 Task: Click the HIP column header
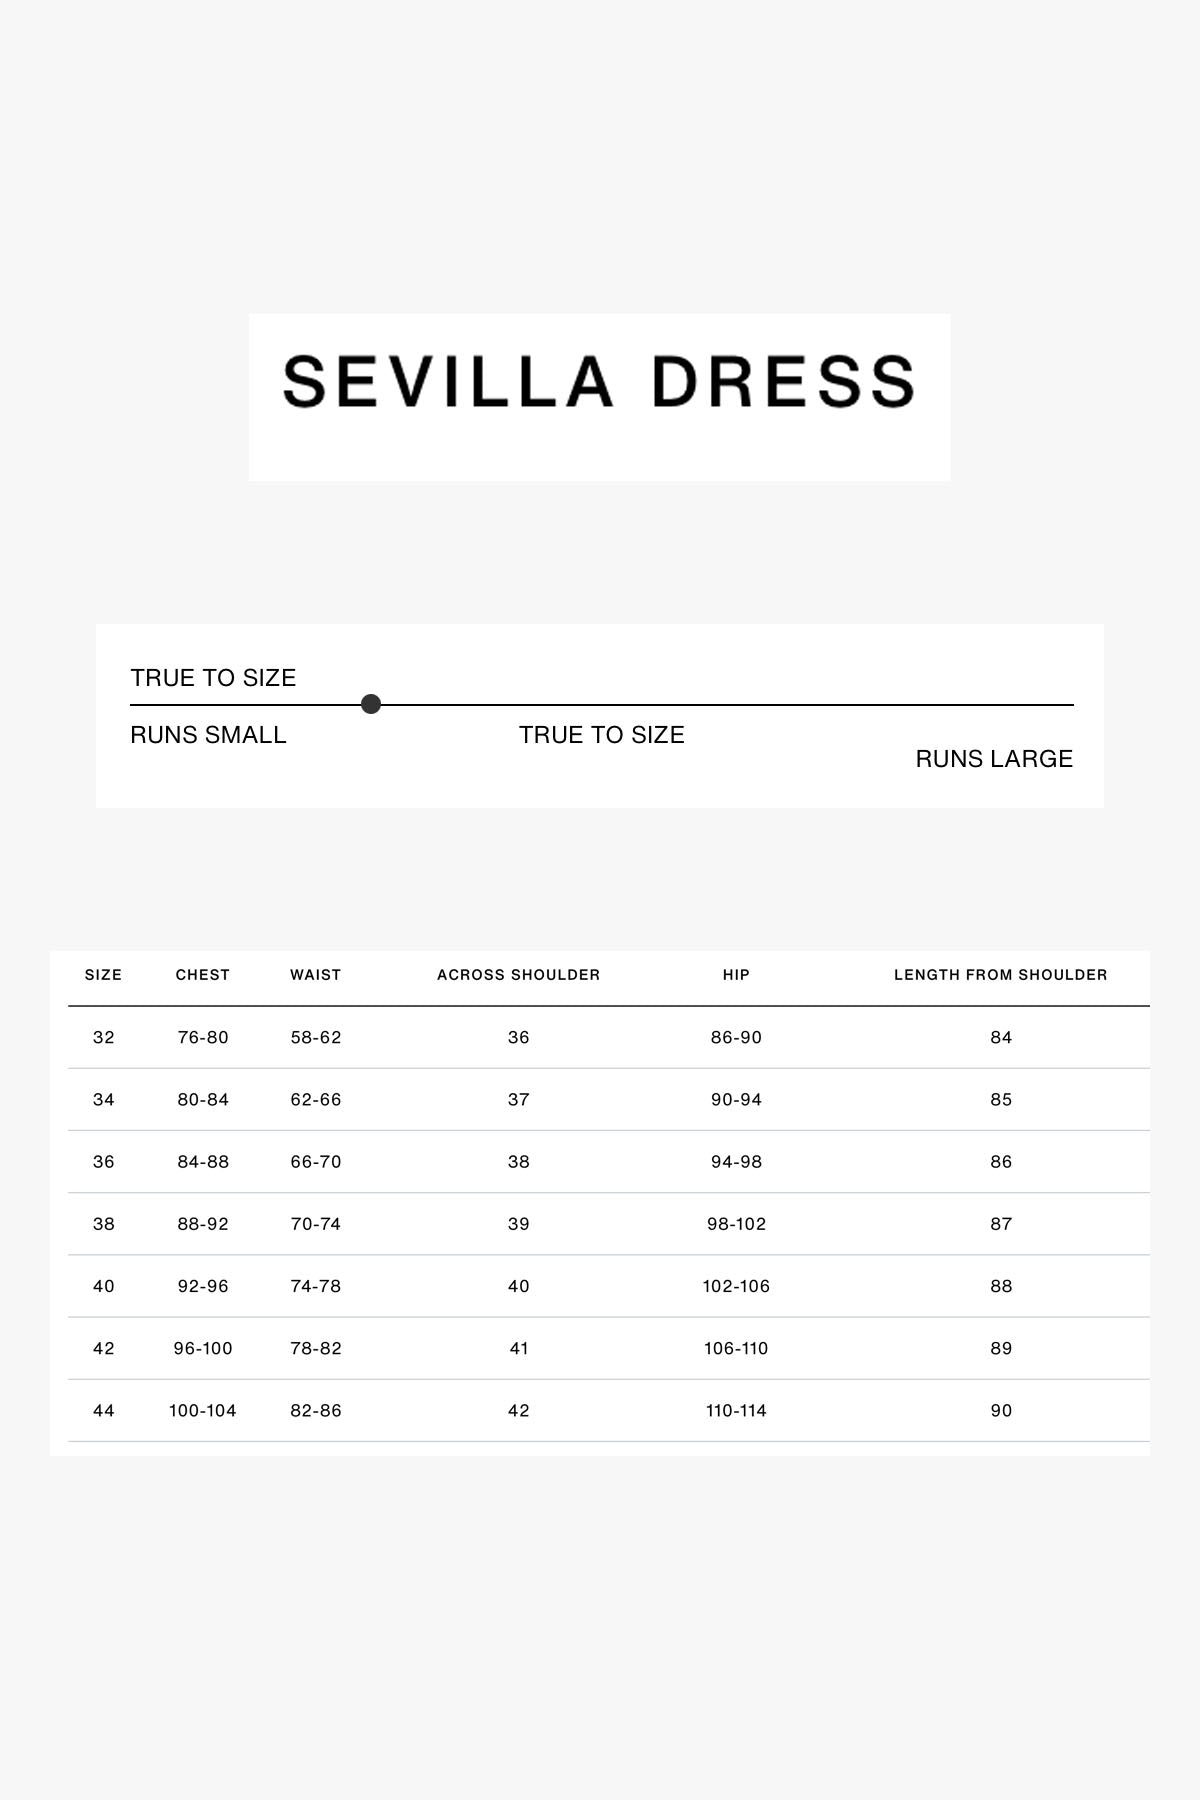pyautogui.click(x=736, y=975)
